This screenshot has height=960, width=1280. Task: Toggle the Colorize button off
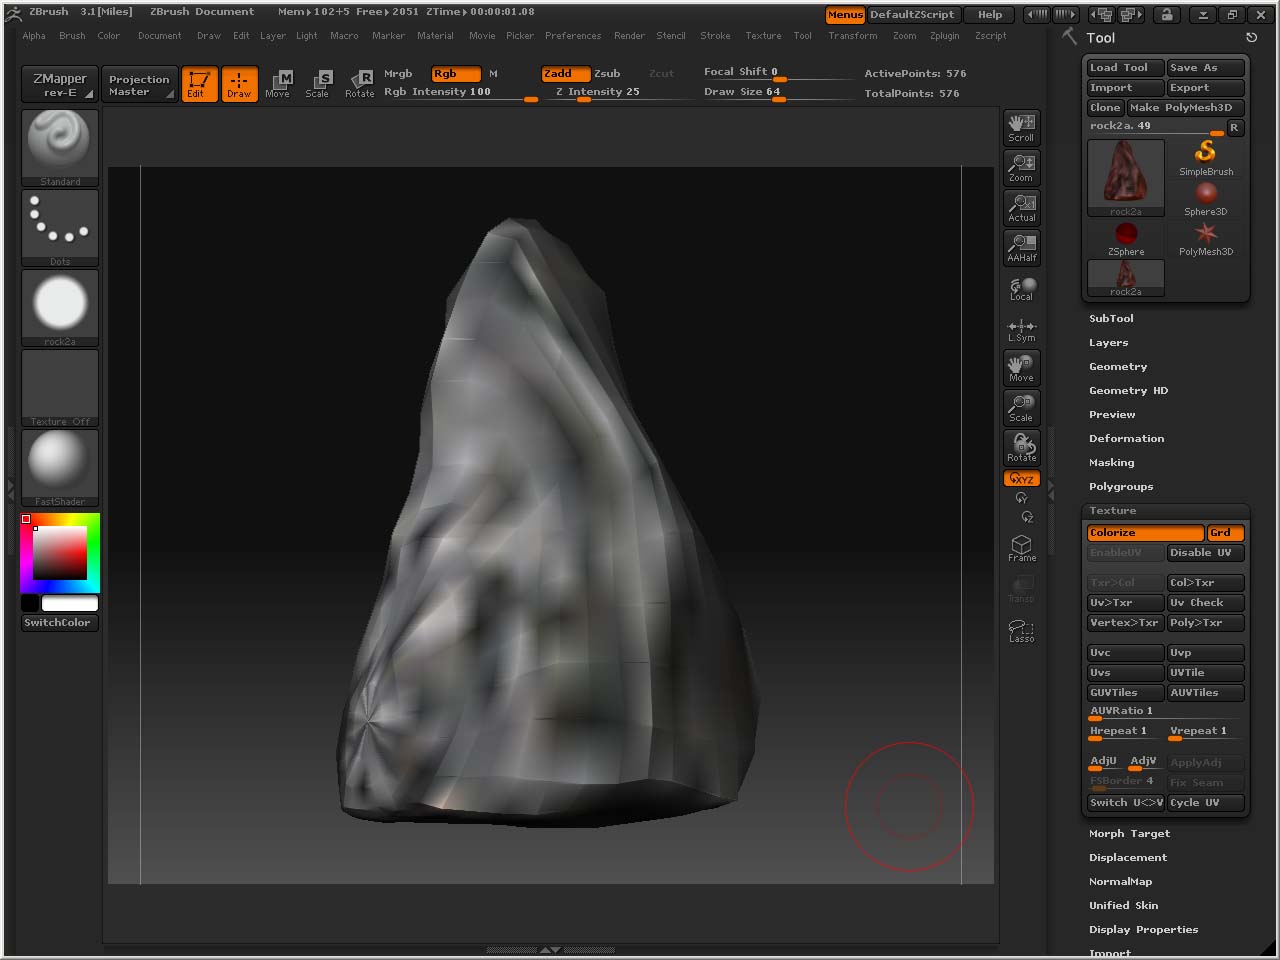coord(1144,533)
